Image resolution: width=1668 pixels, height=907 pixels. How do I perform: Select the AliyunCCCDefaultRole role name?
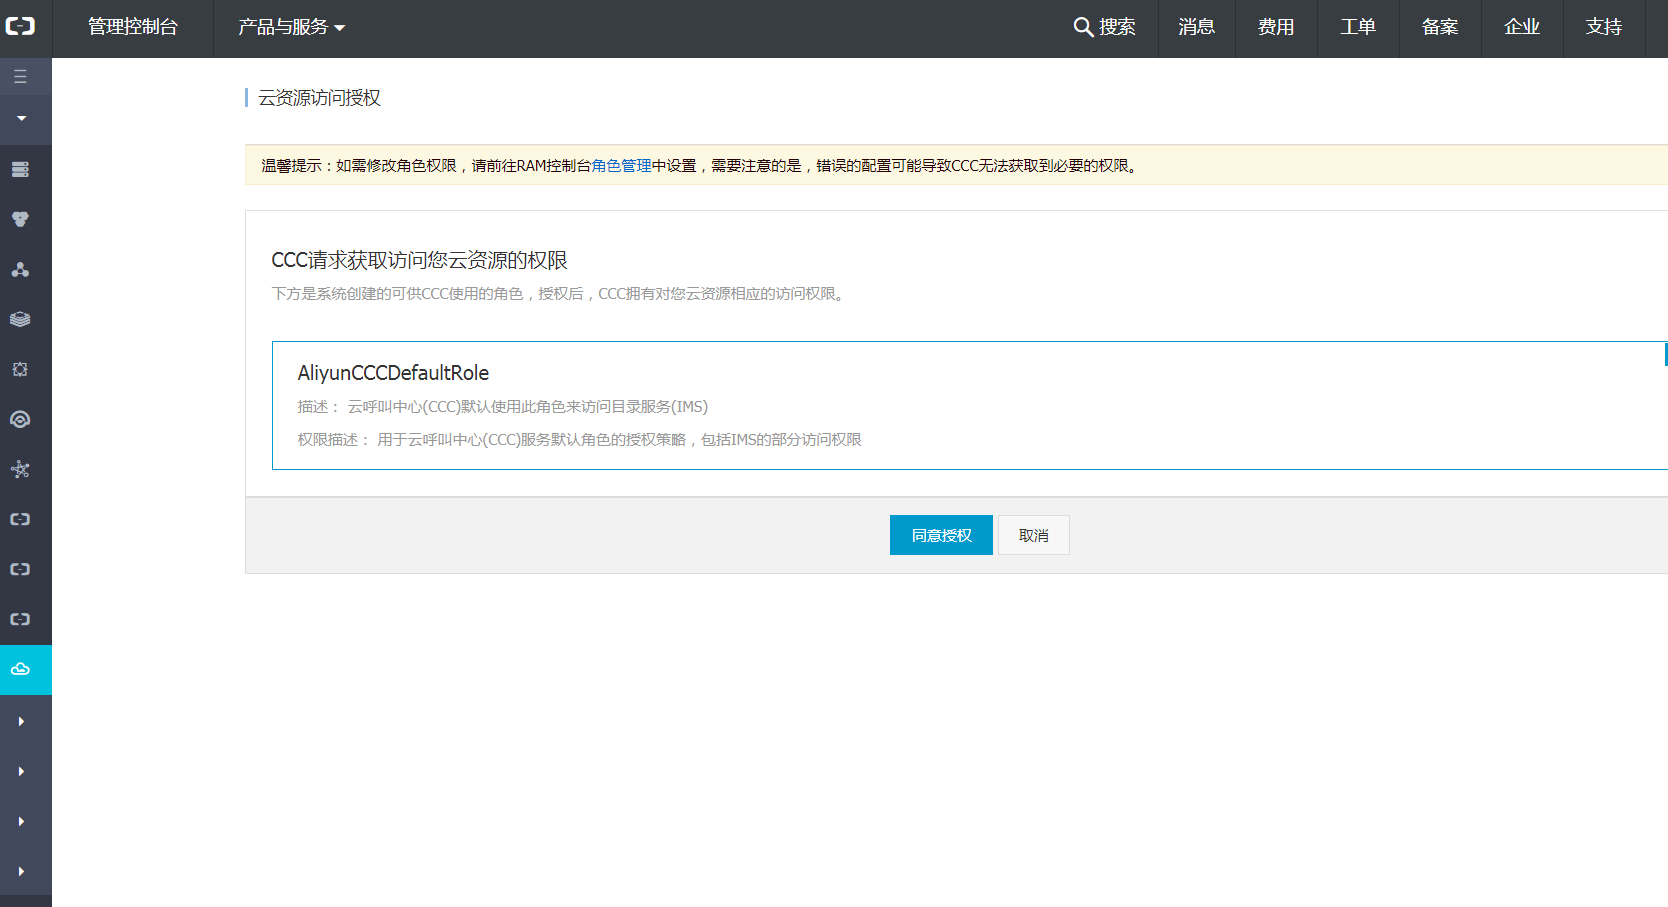(393, 373)
